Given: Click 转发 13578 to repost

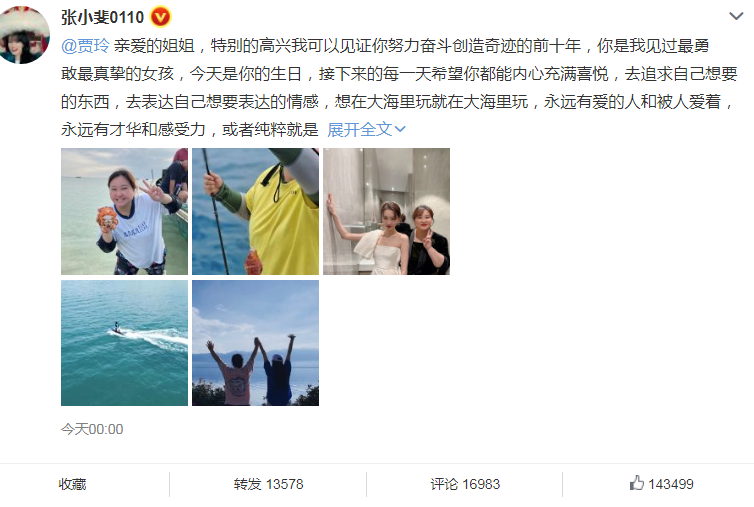Looking at the screenshot, I should coord(268,484).
